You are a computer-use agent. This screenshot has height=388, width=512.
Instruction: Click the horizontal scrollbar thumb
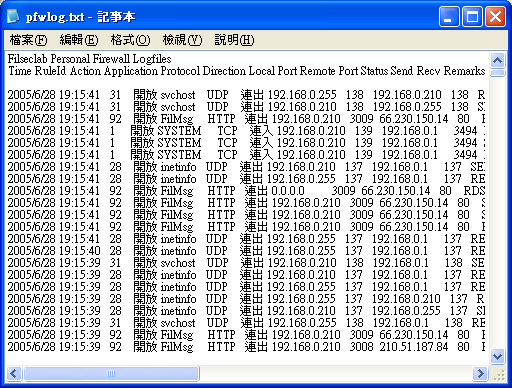(x=111, y=373)
